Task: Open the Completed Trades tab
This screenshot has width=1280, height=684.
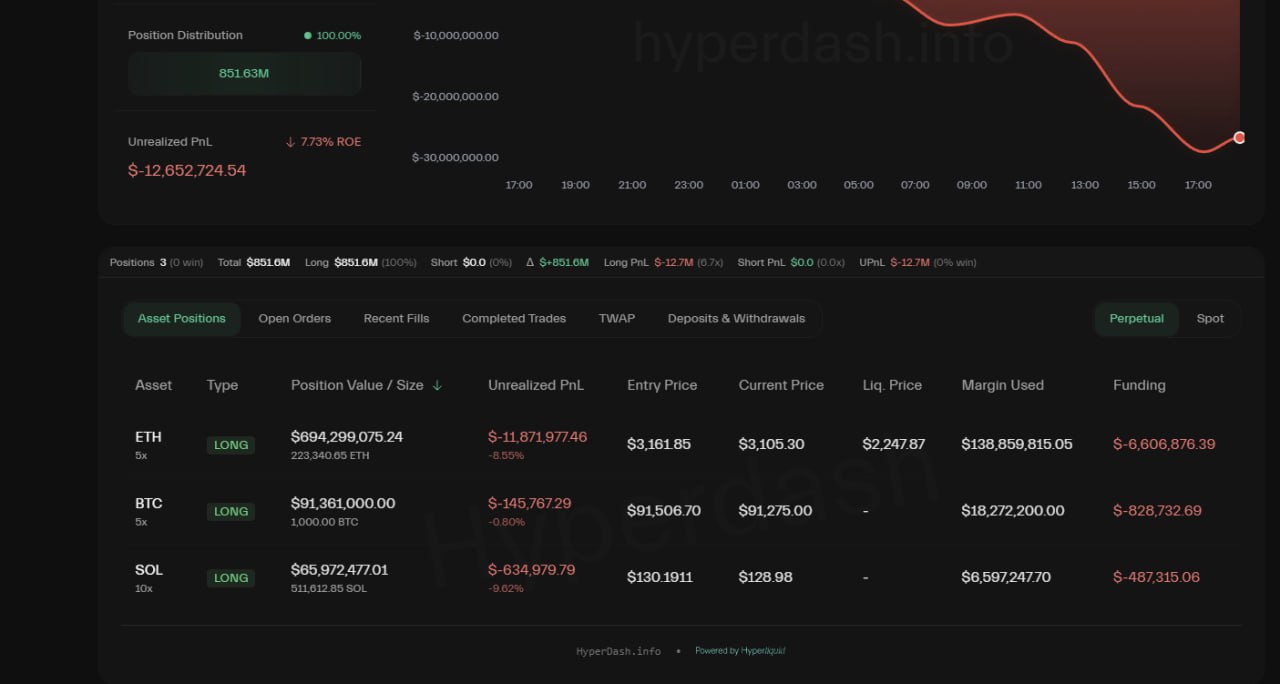Action: pos(513,318)
